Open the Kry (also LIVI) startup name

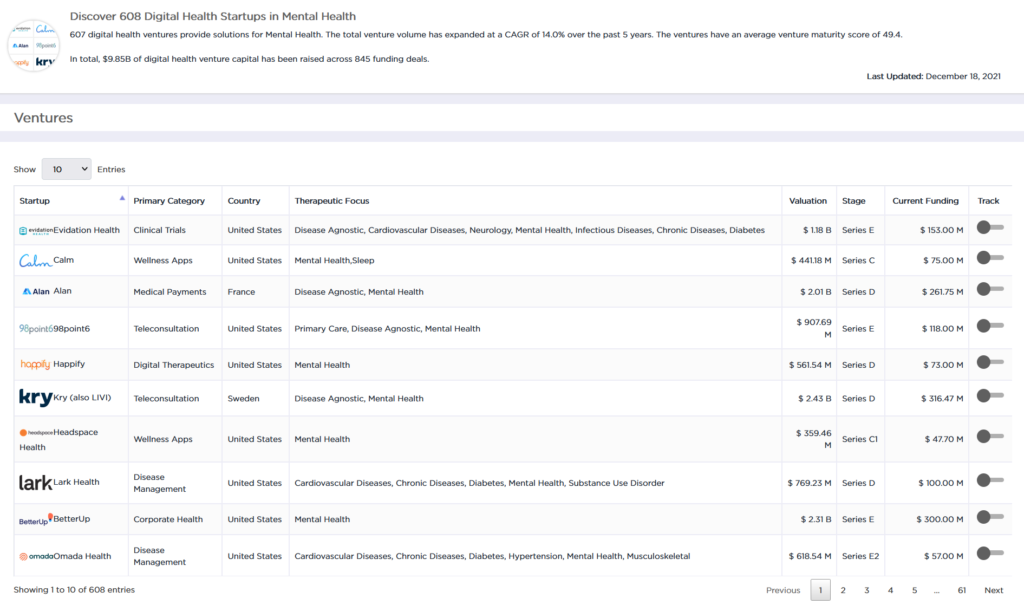point(82,397)
